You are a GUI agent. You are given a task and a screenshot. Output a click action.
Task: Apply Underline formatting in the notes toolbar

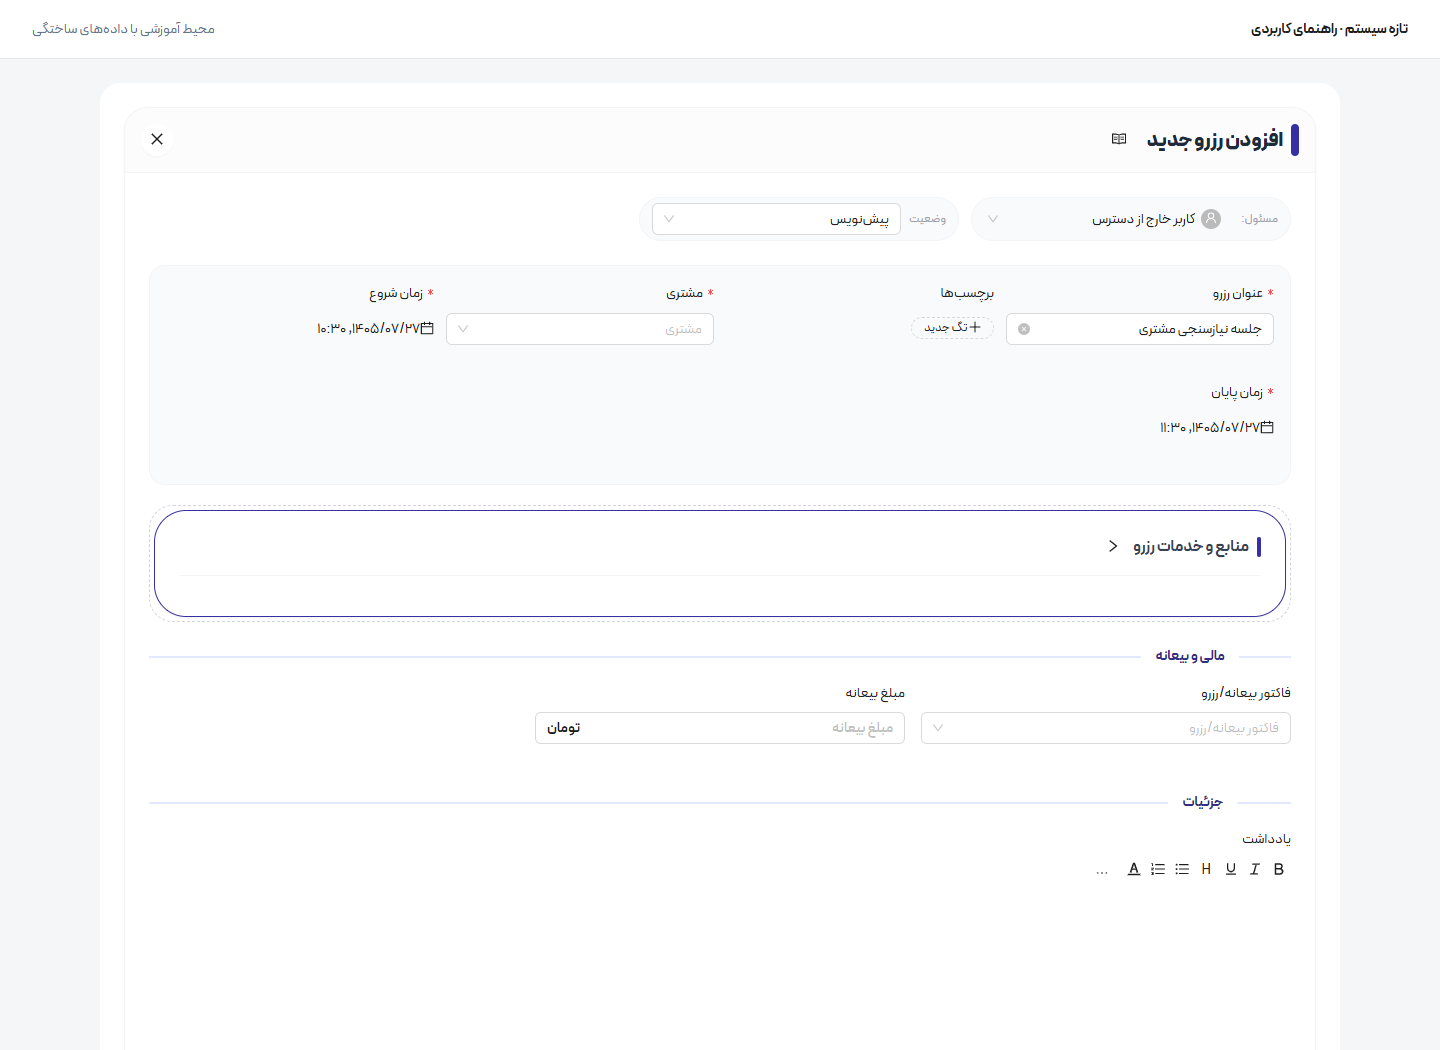point(1231,869)
